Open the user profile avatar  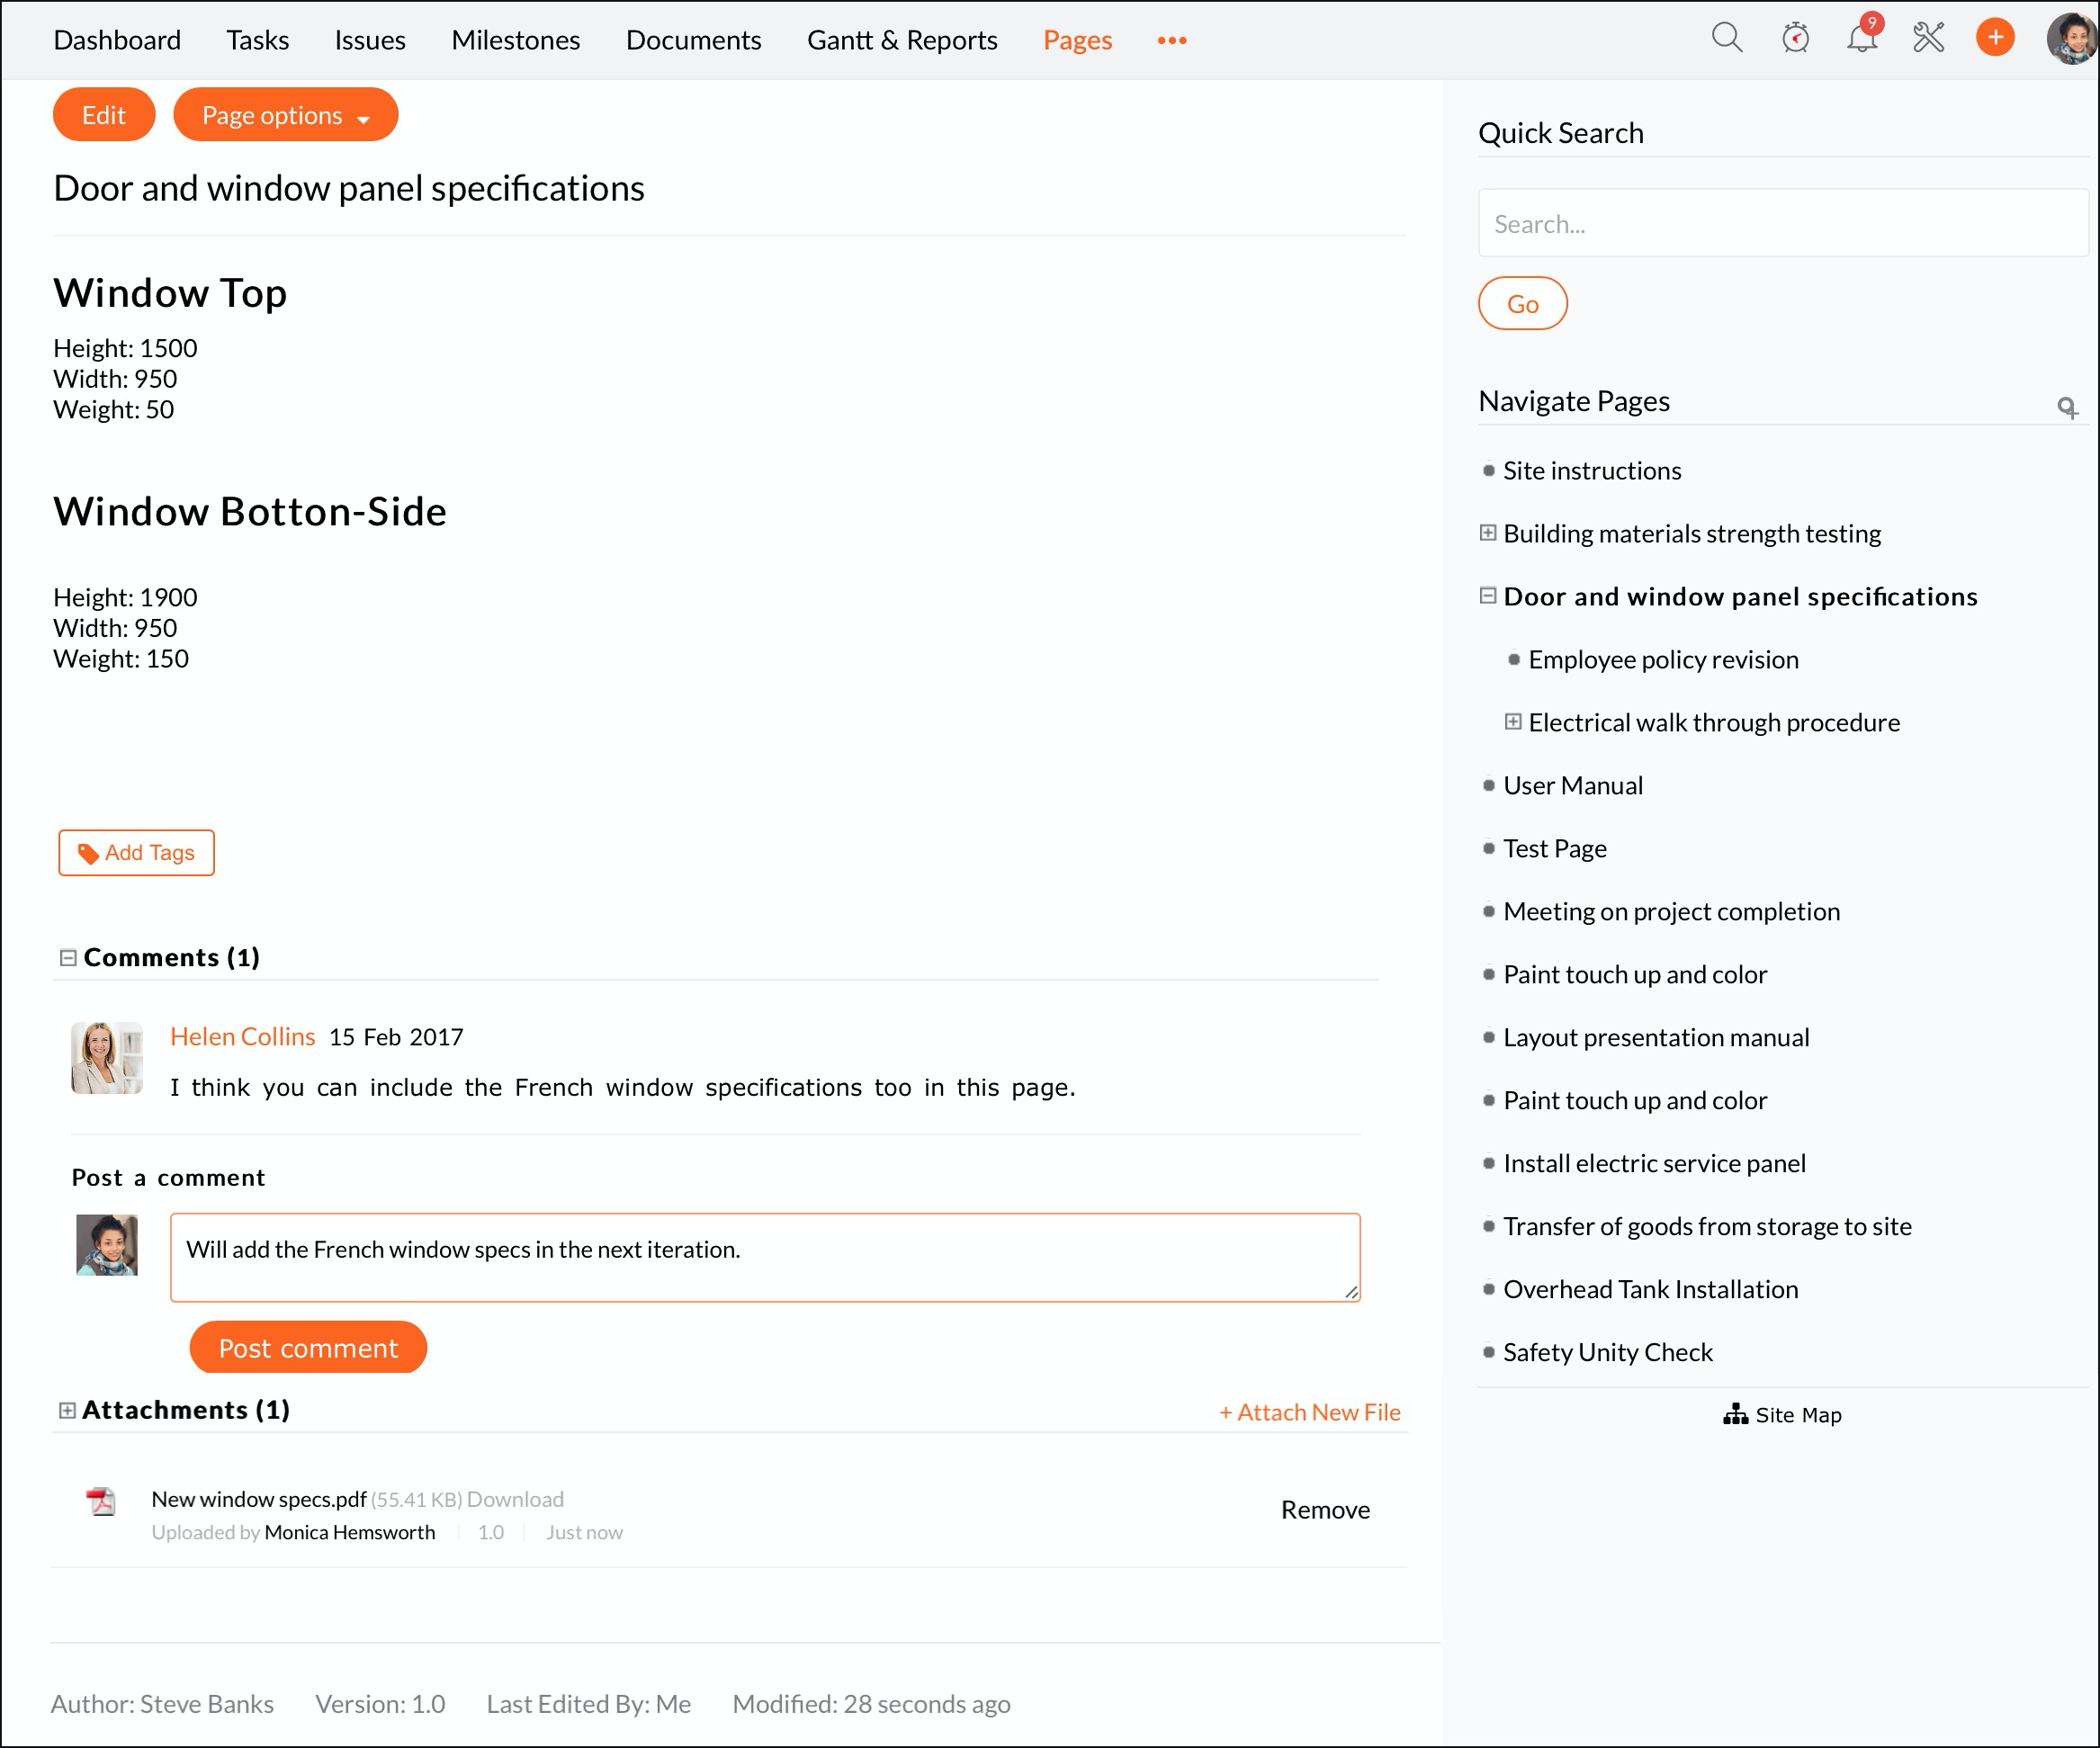pos(2070,38)
